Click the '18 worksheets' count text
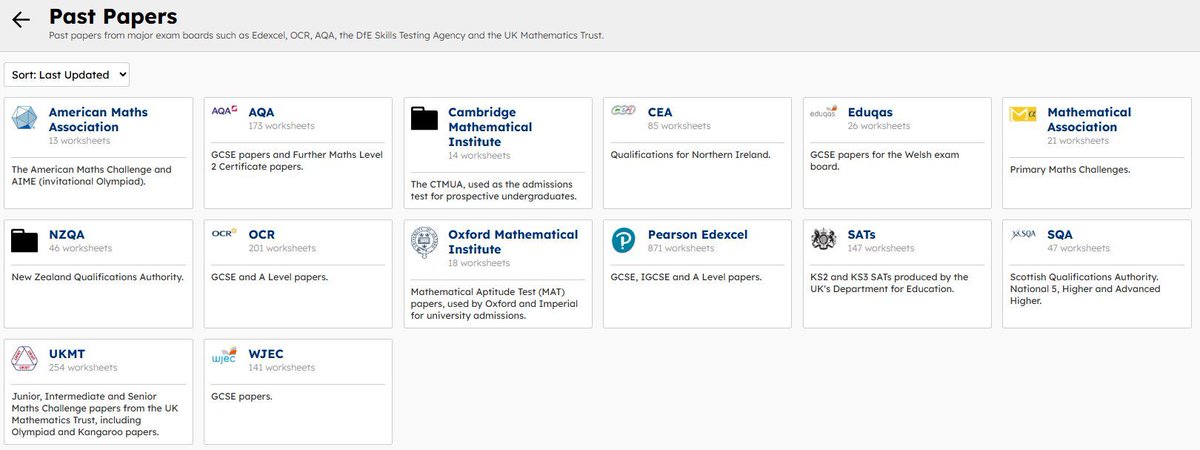 click(479, 263)
